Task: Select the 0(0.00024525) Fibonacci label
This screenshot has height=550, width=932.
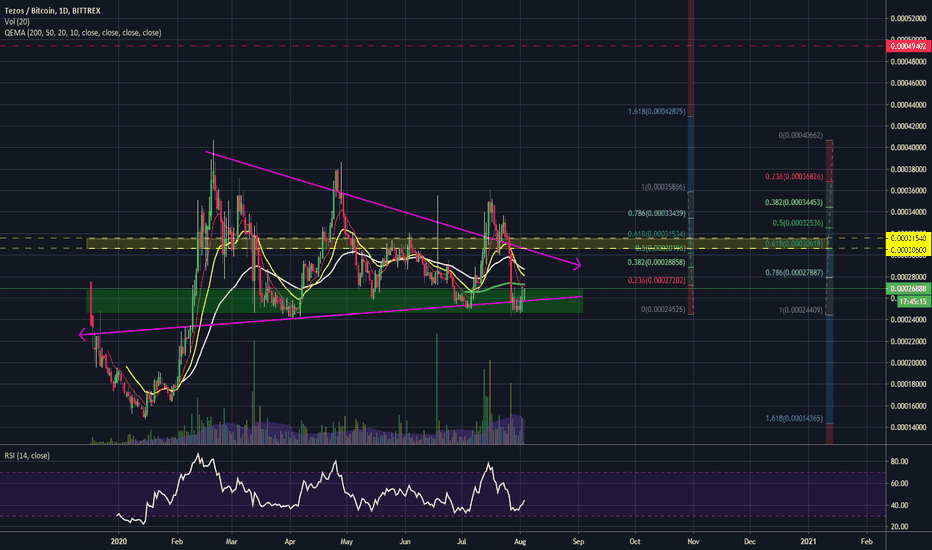Action: pyautogui.click(x=663, y=310)
